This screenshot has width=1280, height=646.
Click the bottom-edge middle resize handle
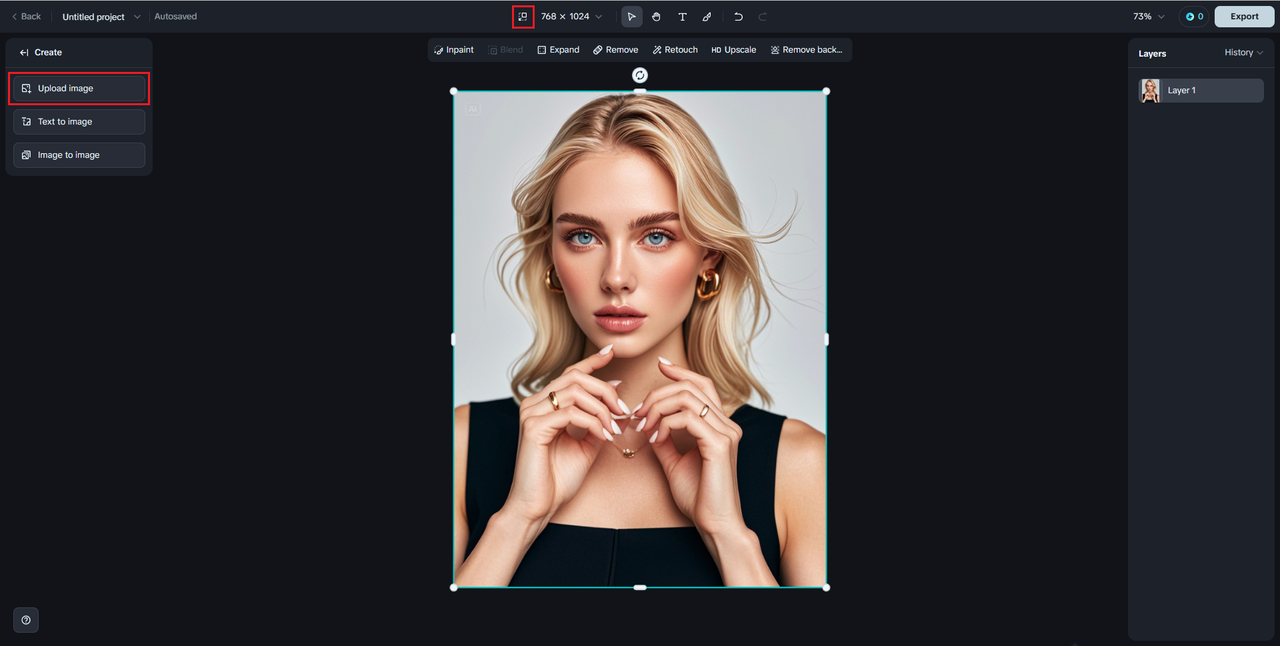640,587
